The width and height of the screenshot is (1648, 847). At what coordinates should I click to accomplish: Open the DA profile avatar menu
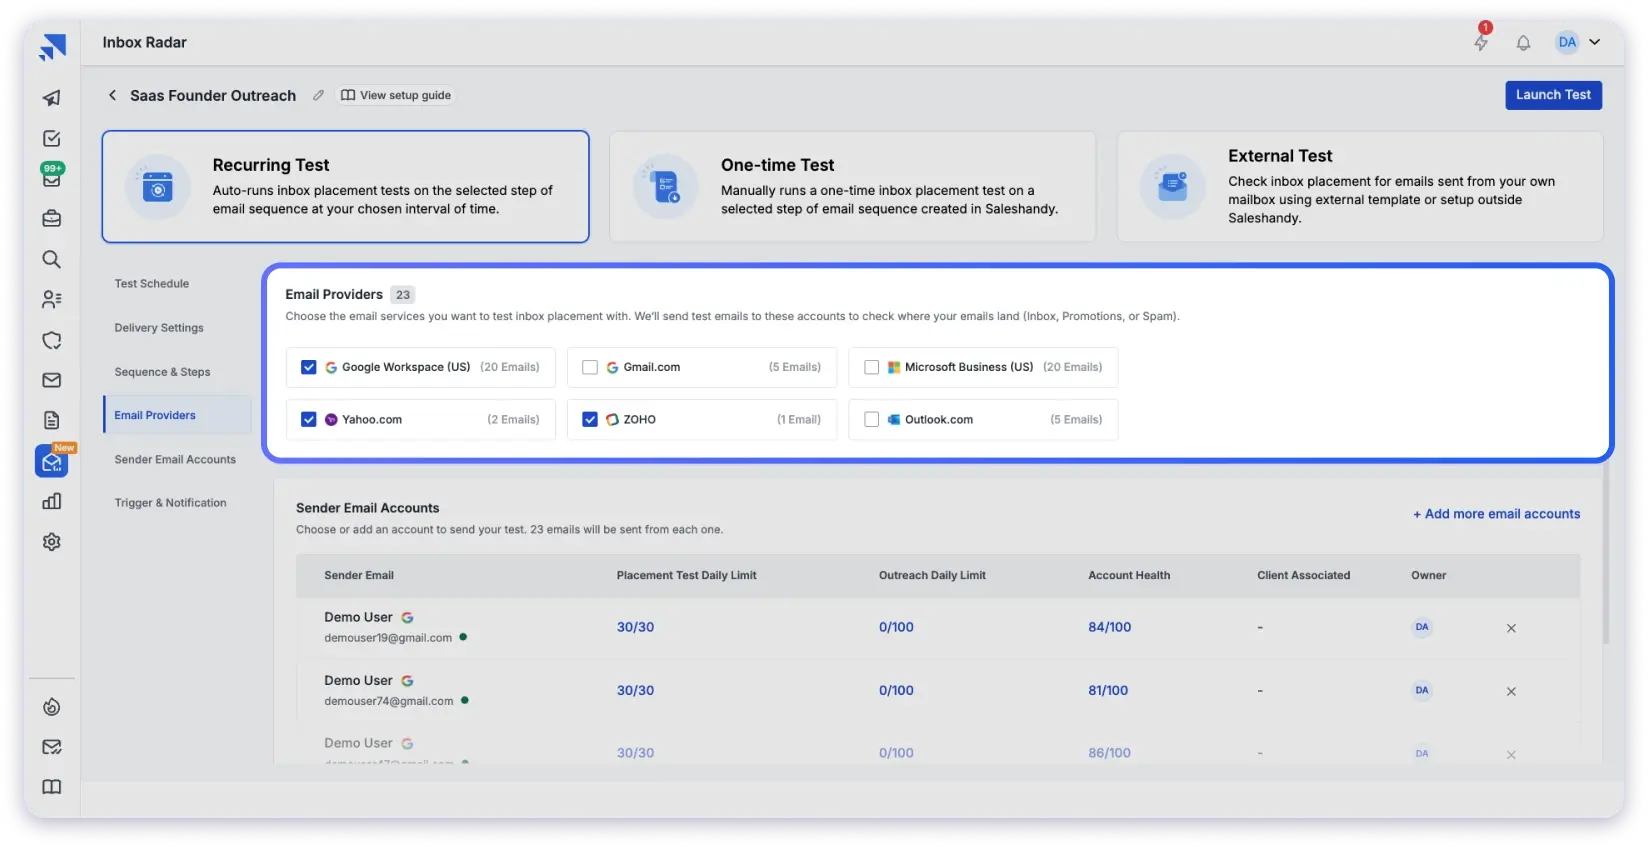(x=1567, y=42)
